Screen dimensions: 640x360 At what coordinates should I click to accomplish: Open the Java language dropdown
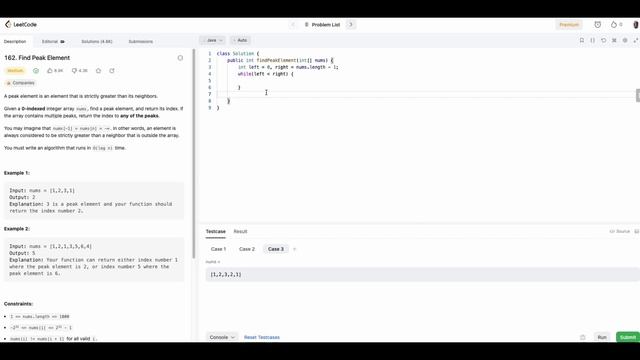213,40
